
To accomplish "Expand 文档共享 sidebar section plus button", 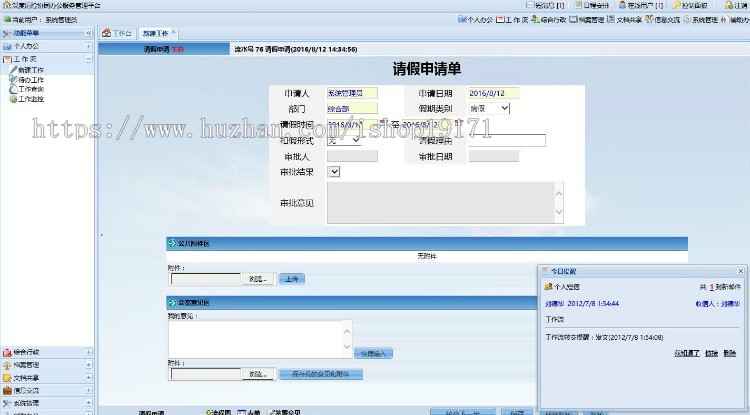I will pos(88,378).
